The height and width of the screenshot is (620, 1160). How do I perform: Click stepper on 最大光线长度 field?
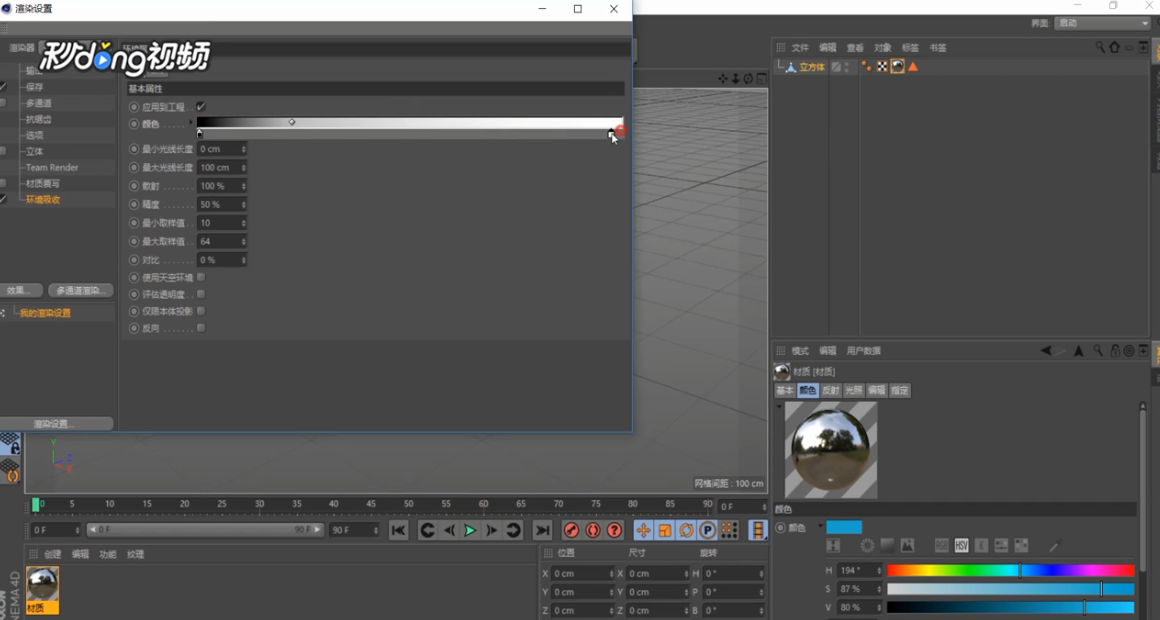coord(243,167)
